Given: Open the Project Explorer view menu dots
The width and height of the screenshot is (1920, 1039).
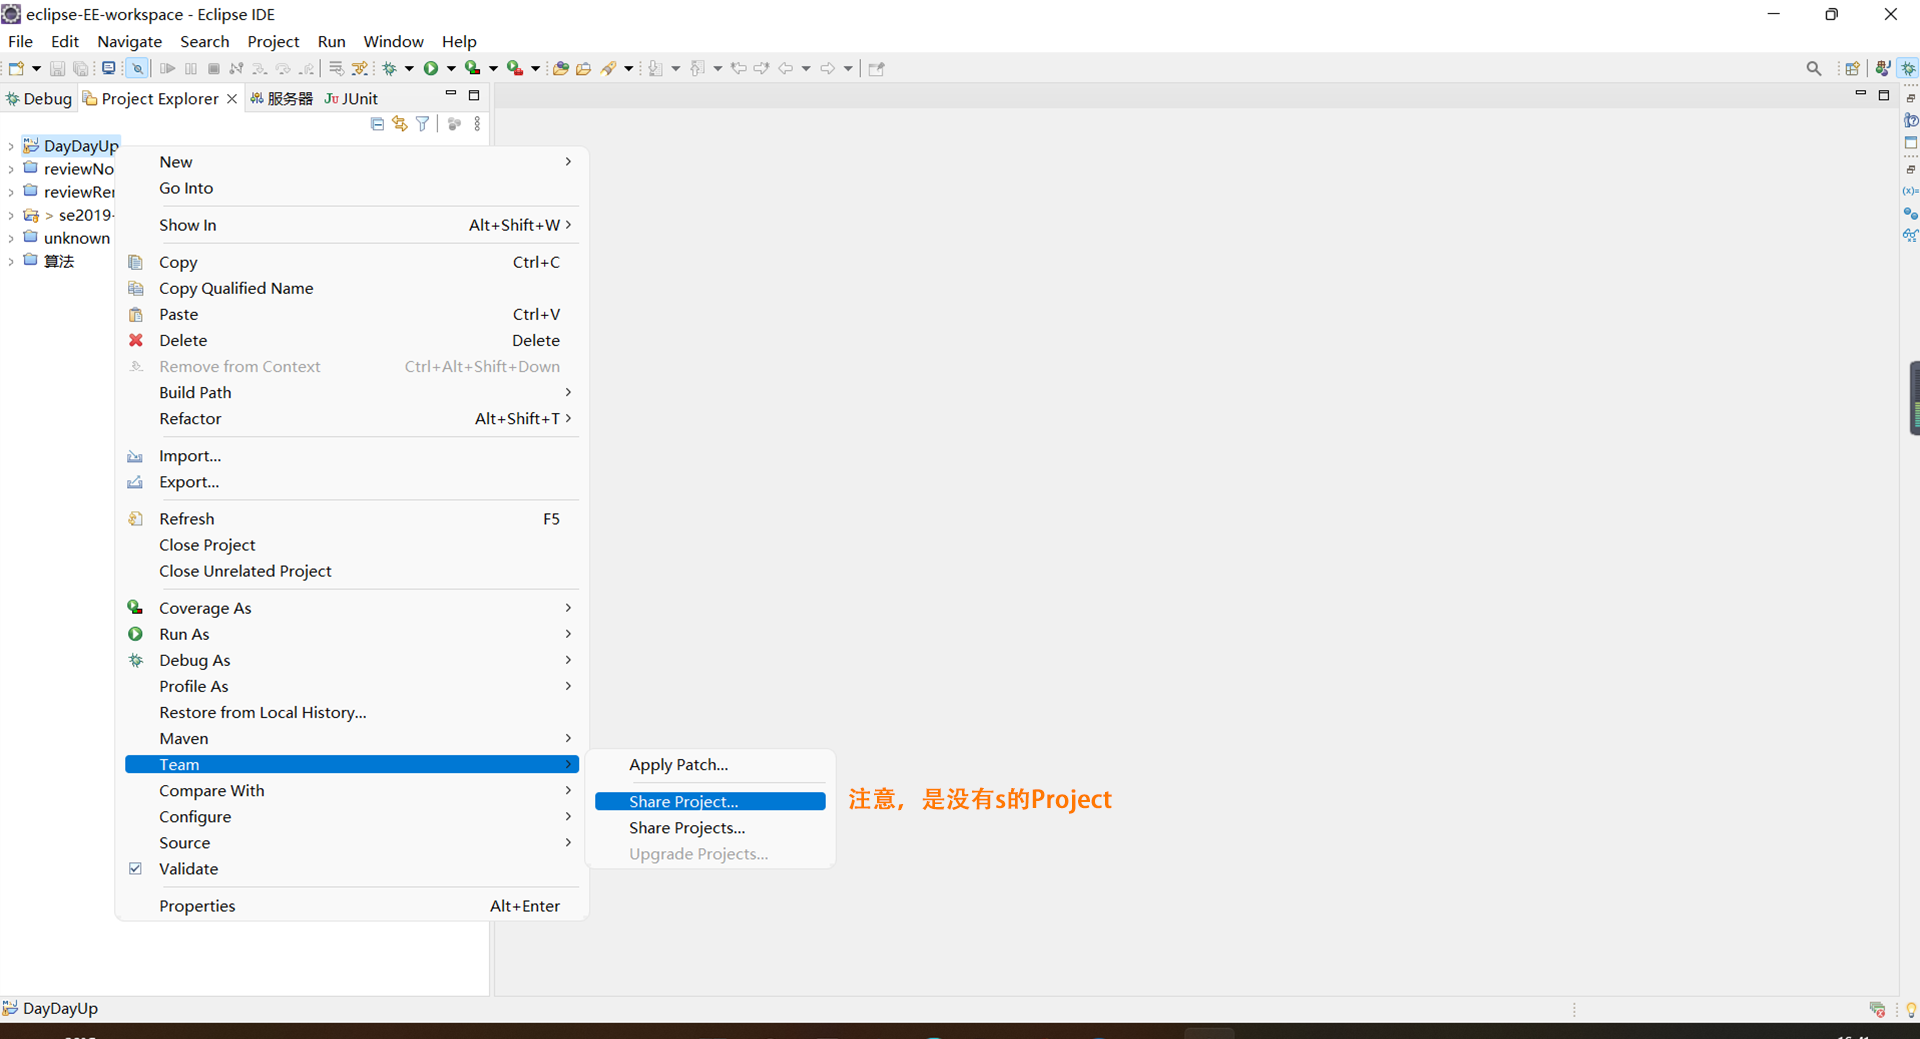Looking at the screenshot, I should coord(476,123).
